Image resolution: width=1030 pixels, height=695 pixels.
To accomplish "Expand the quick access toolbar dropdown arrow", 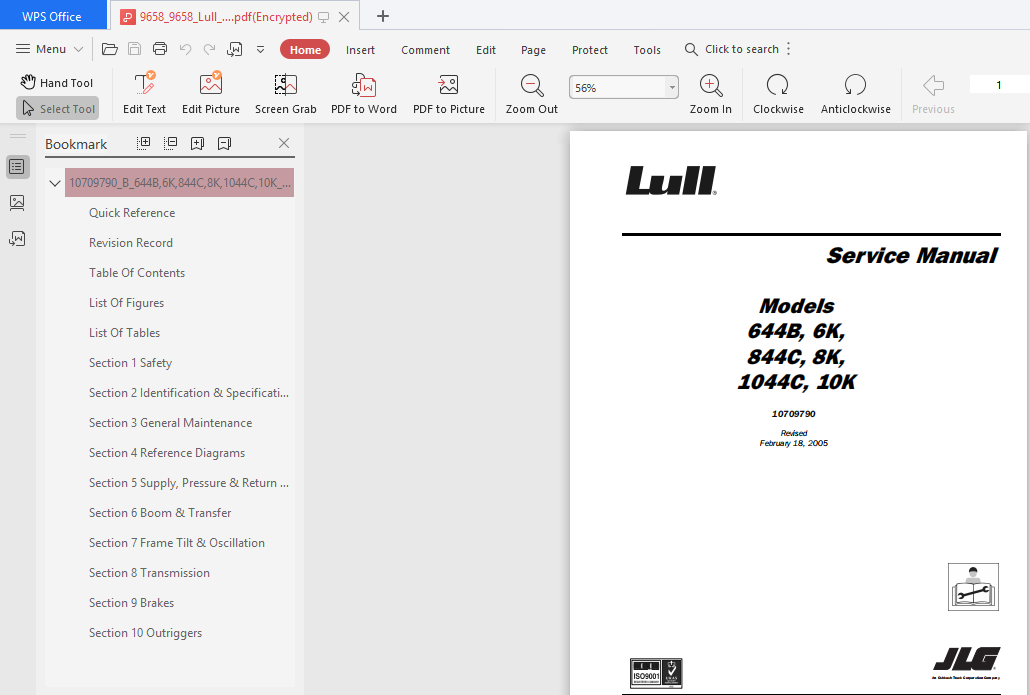I will pyautogui.click(x=260, y=49).
